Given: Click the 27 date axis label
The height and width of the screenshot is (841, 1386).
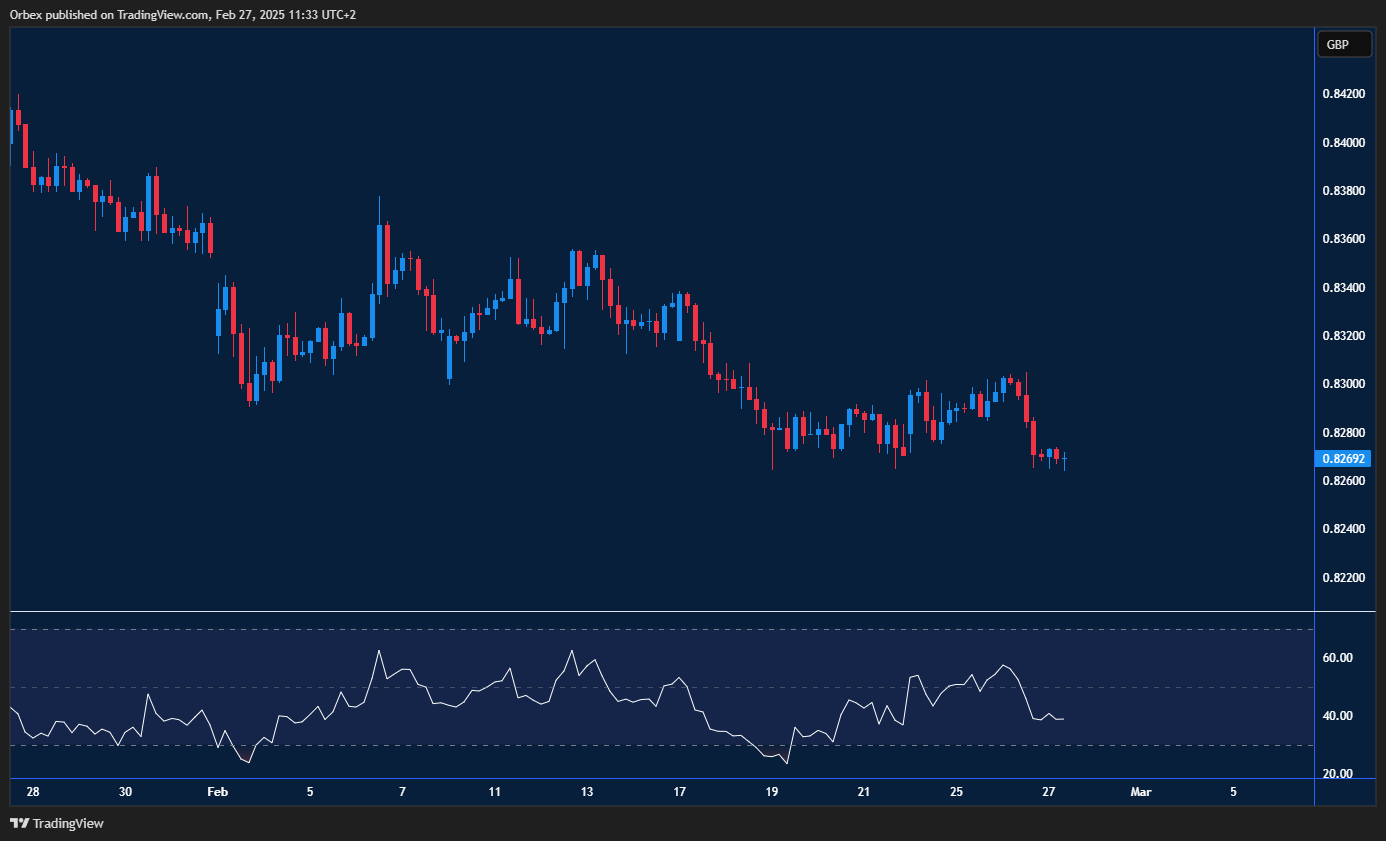Looking at the screenshot, I should tap(1048, 791).
